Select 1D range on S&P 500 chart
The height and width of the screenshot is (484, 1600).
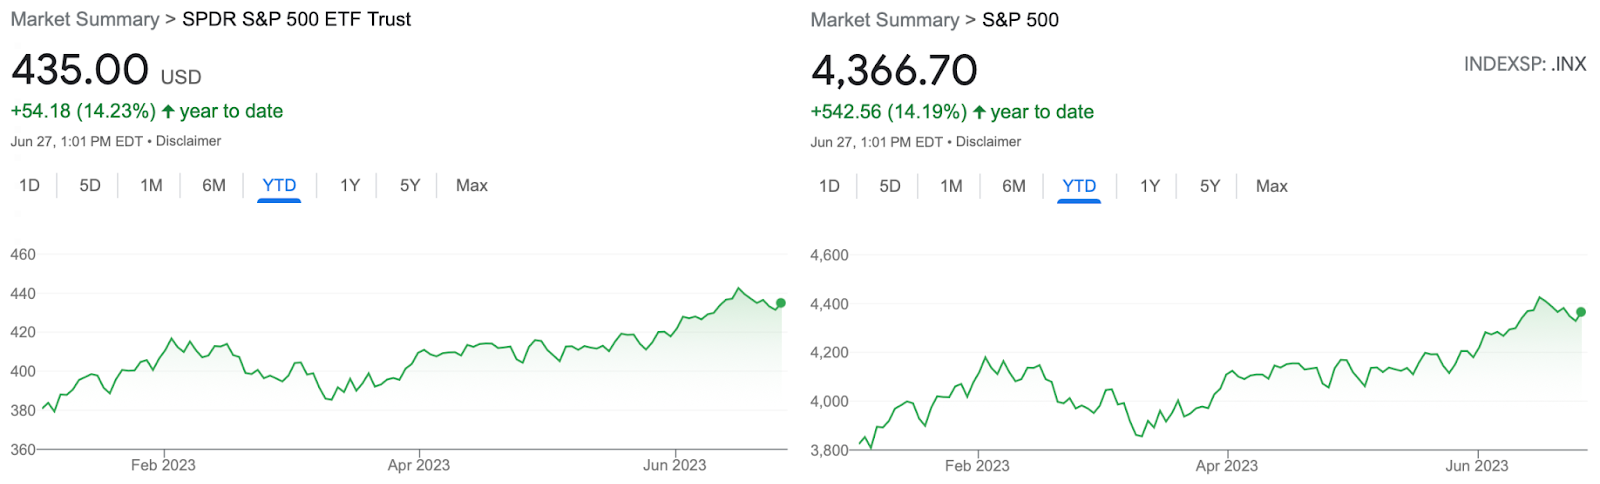coord(830,186)
